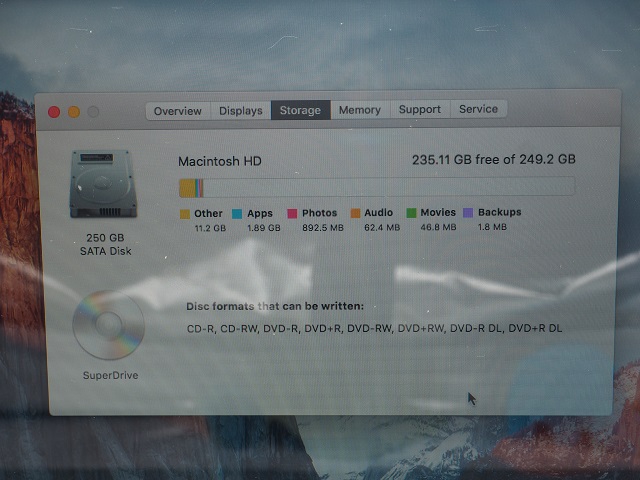Click the pink Photos color swatch

(x=292, y=213)
